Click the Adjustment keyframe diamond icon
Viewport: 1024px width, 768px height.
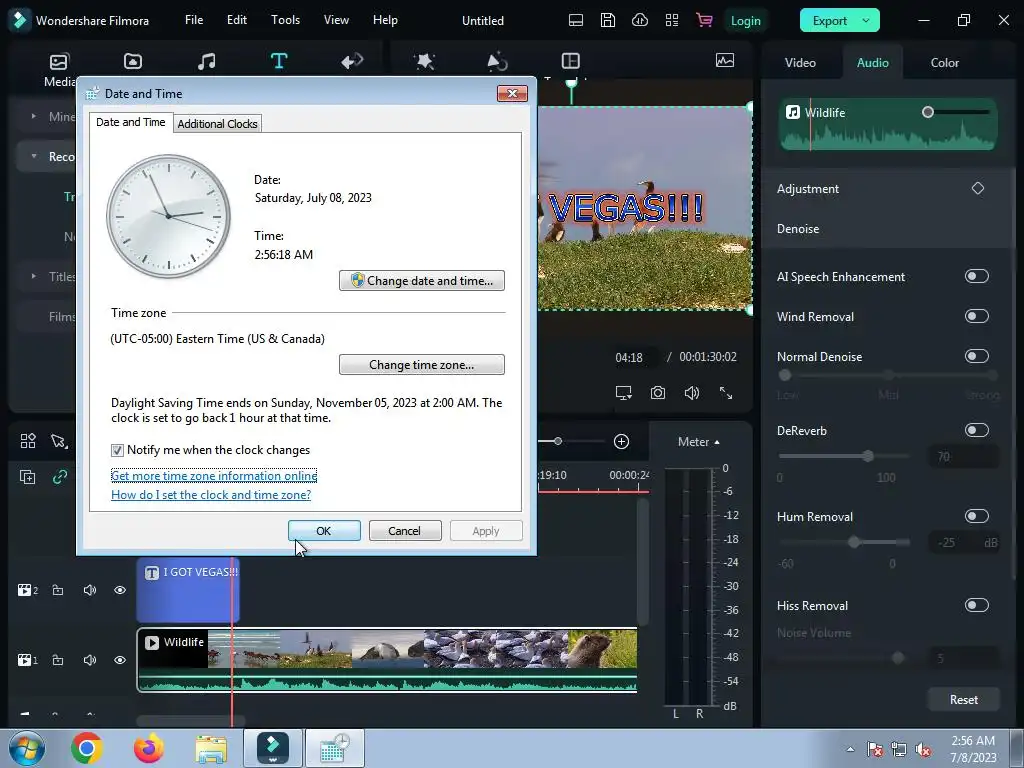click(978, 188)
